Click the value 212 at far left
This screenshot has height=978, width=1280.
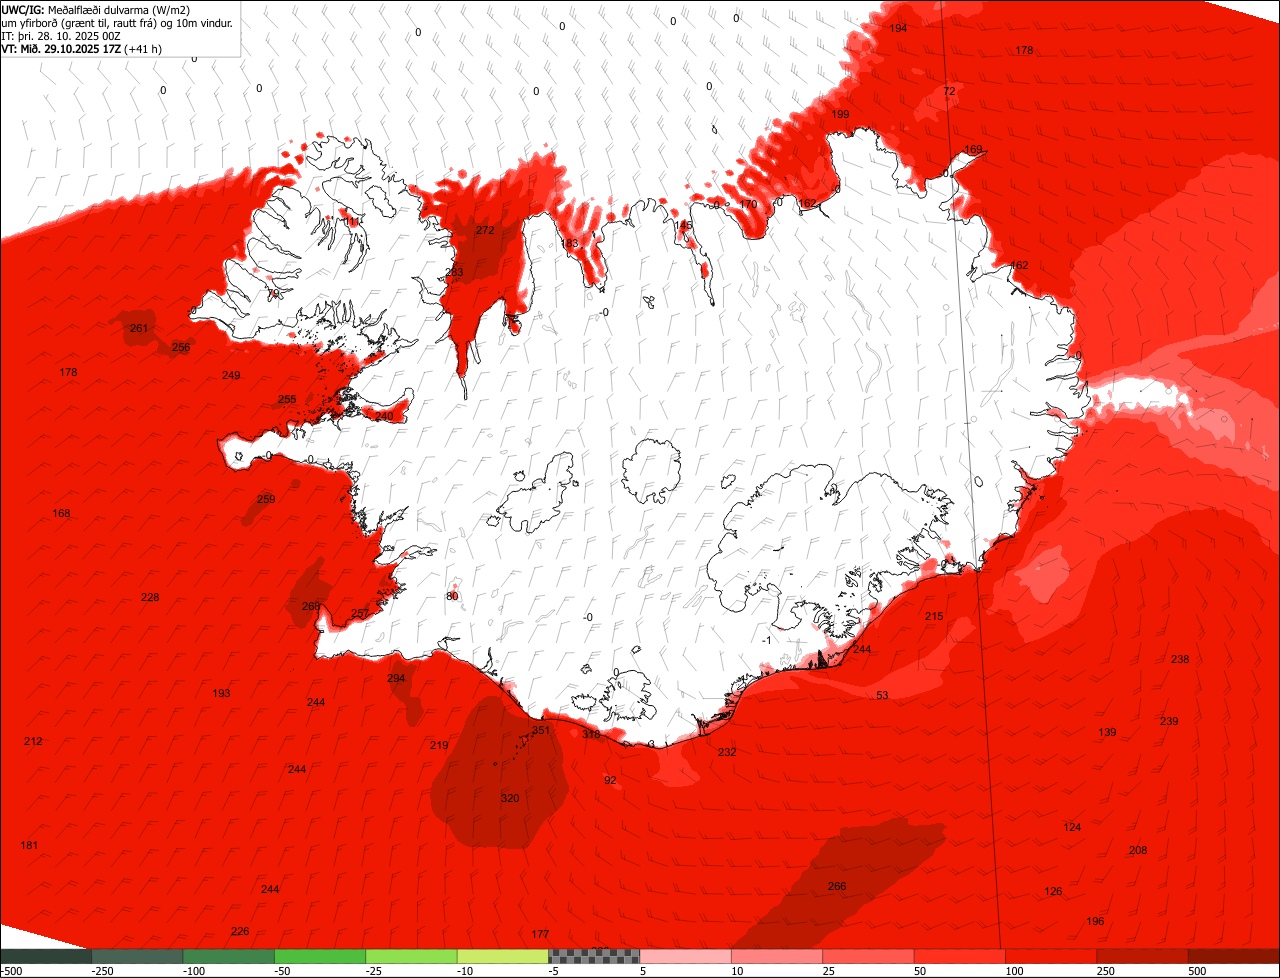33,741
